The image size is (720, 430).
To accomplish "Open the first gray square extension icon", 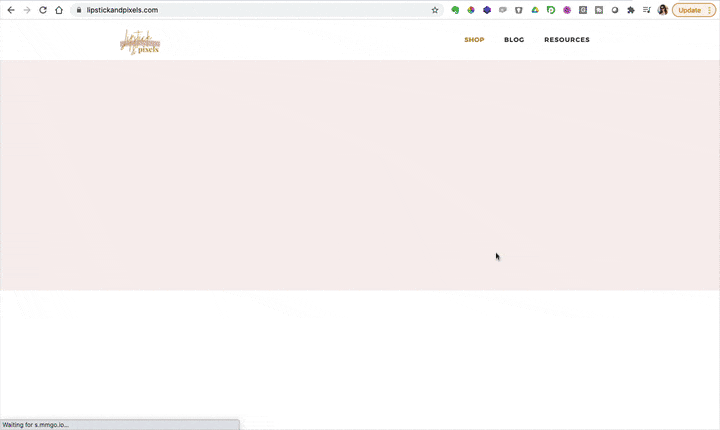I will coord(583,10).
